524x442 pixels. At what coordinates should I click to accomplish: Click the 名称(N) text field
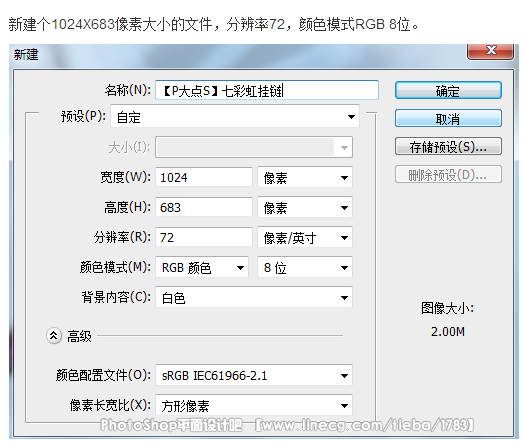[x=267, y=90]
